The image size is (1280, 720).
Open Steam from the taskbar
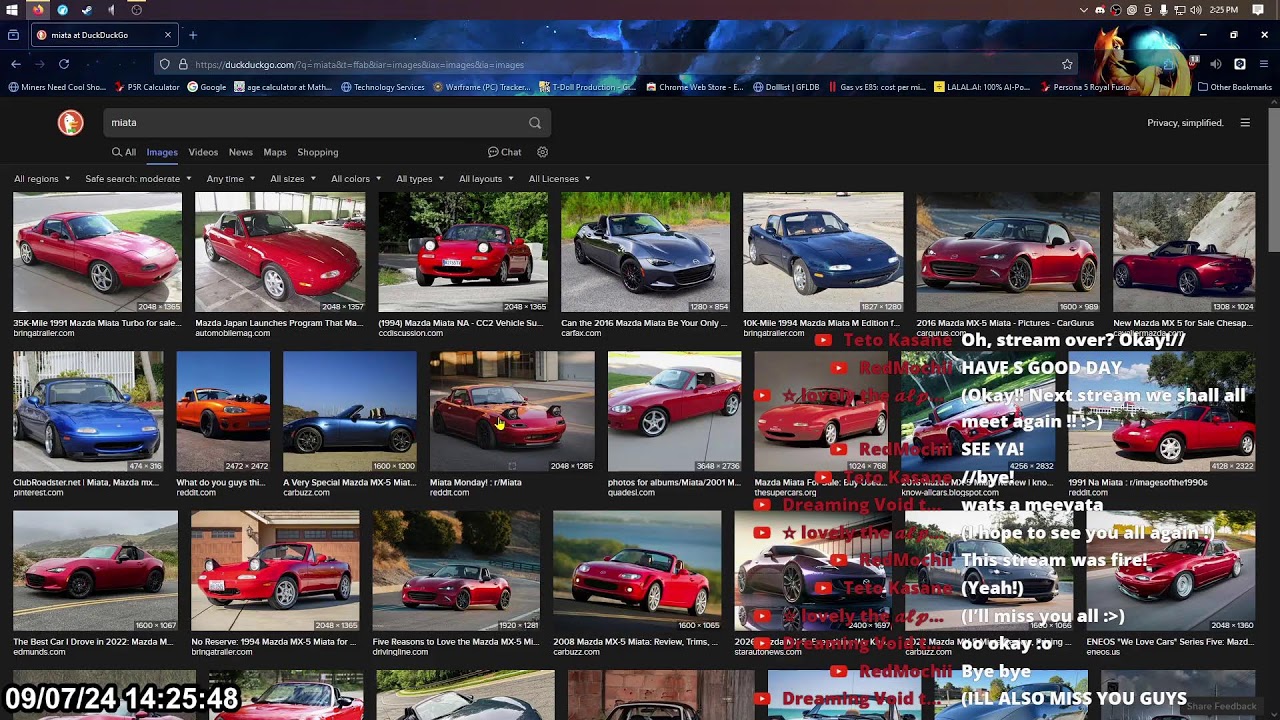click(x=87, y=10)
